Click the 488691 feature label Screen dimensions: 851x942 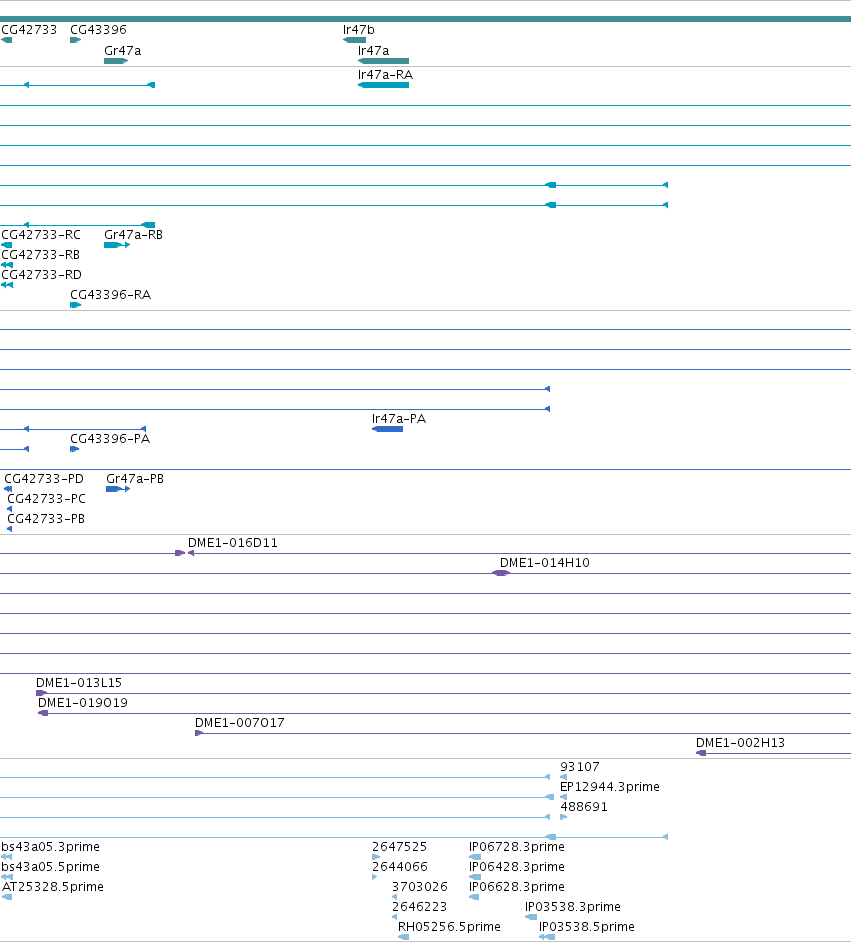point(584,806)
